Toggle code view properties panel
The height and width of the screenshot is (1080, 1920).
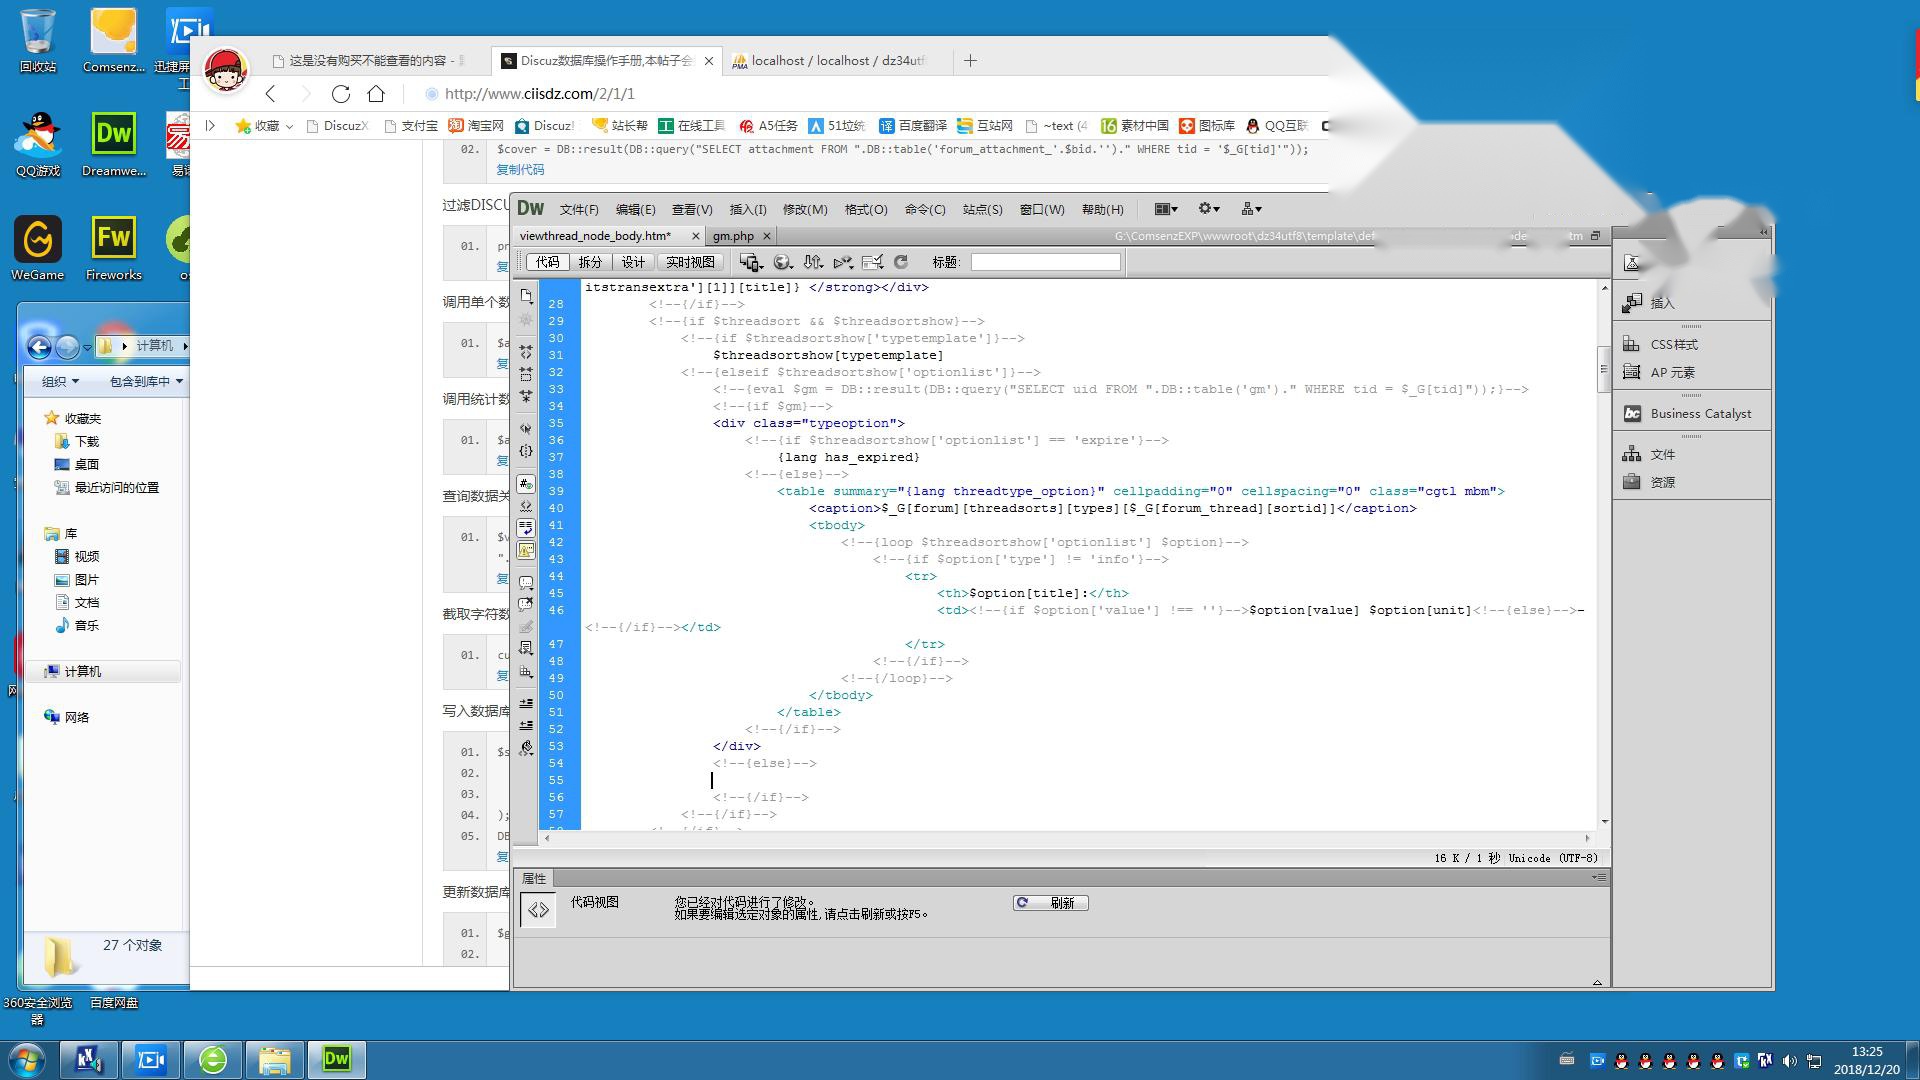[537, 907]
